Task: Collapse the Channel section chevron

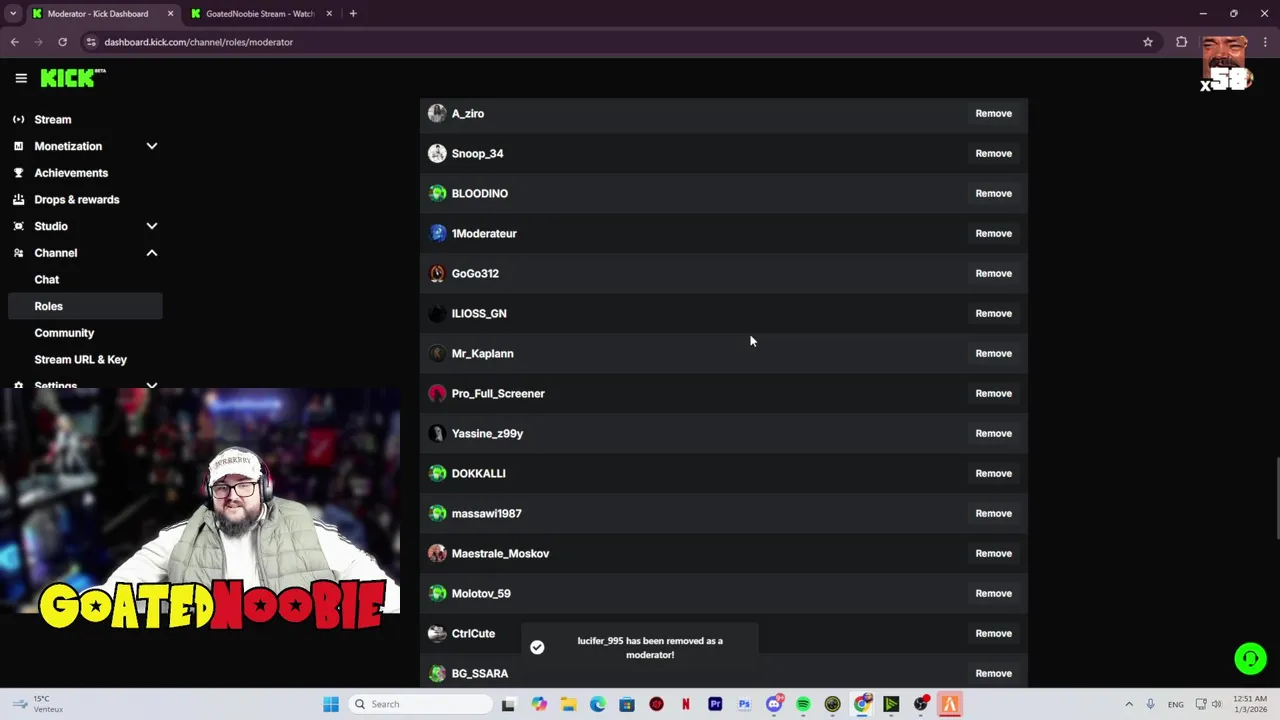Action: [152, 253]
